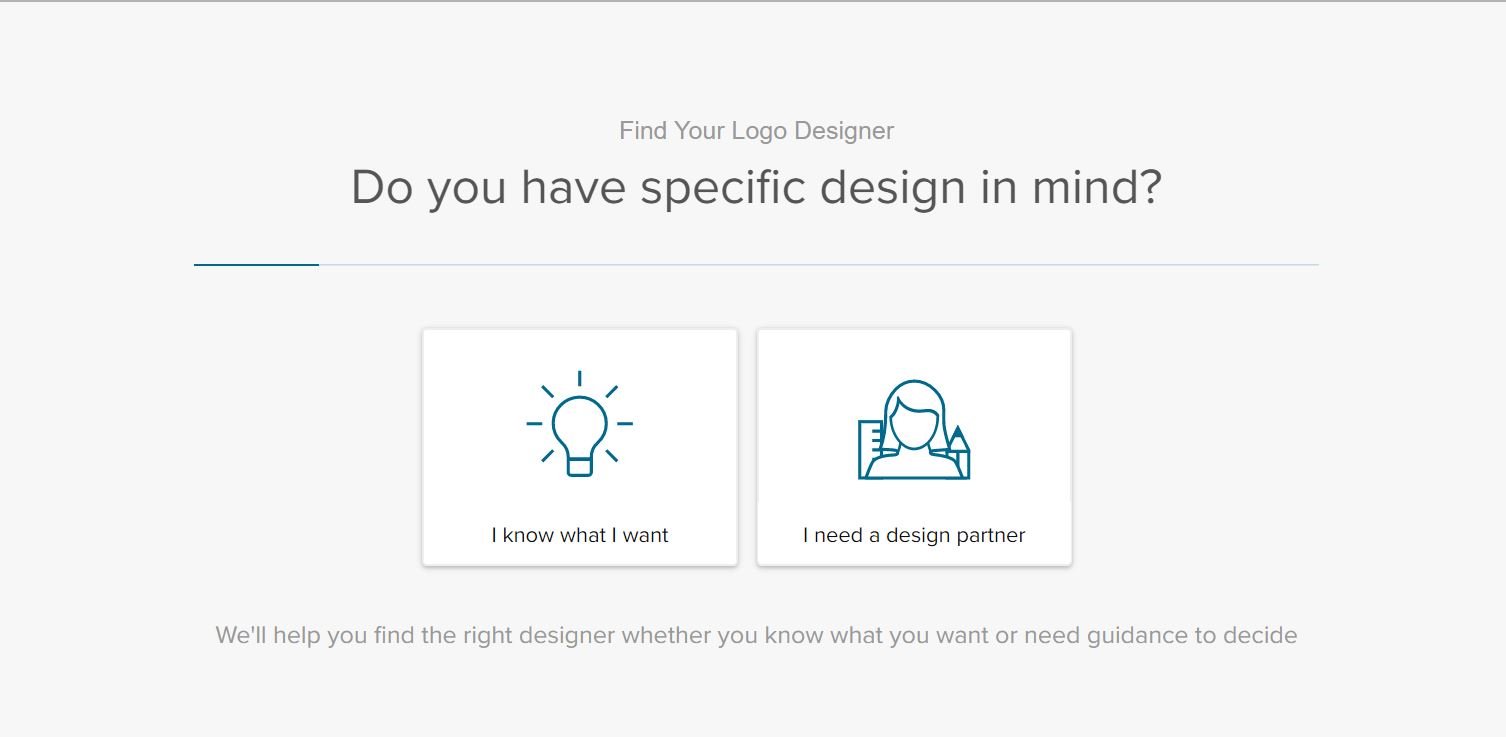Click the word 'want' in the left card
Screen dimensions: 1506x737
(x=646, y=535)
